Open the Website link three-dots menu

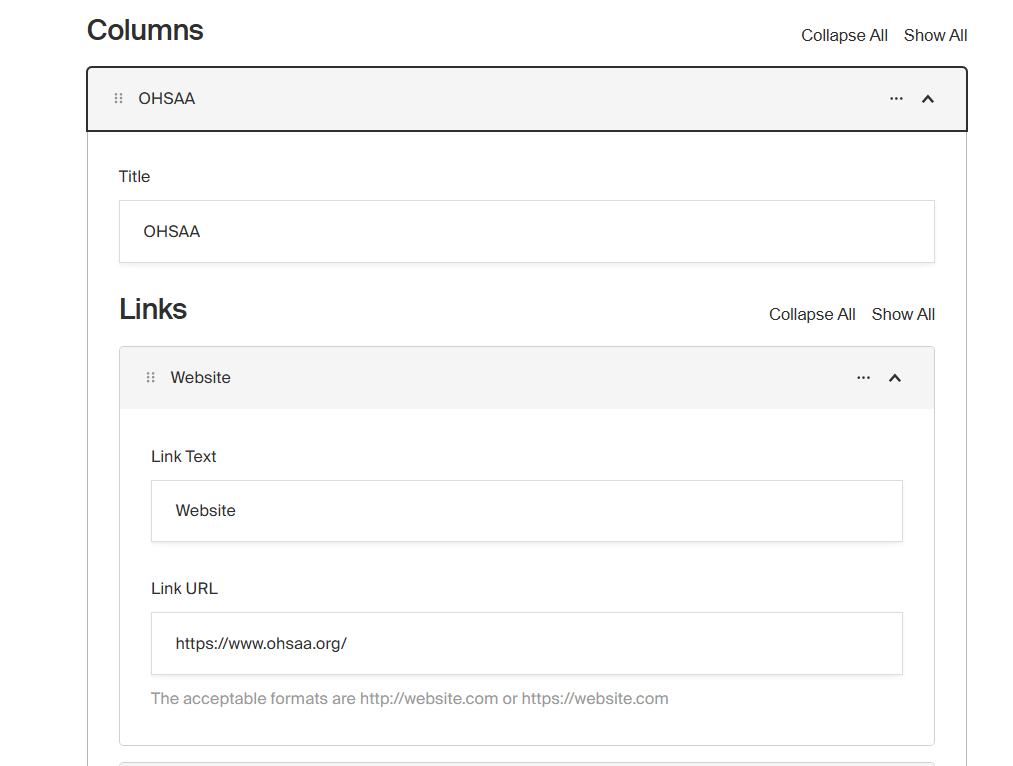point(864,377)
